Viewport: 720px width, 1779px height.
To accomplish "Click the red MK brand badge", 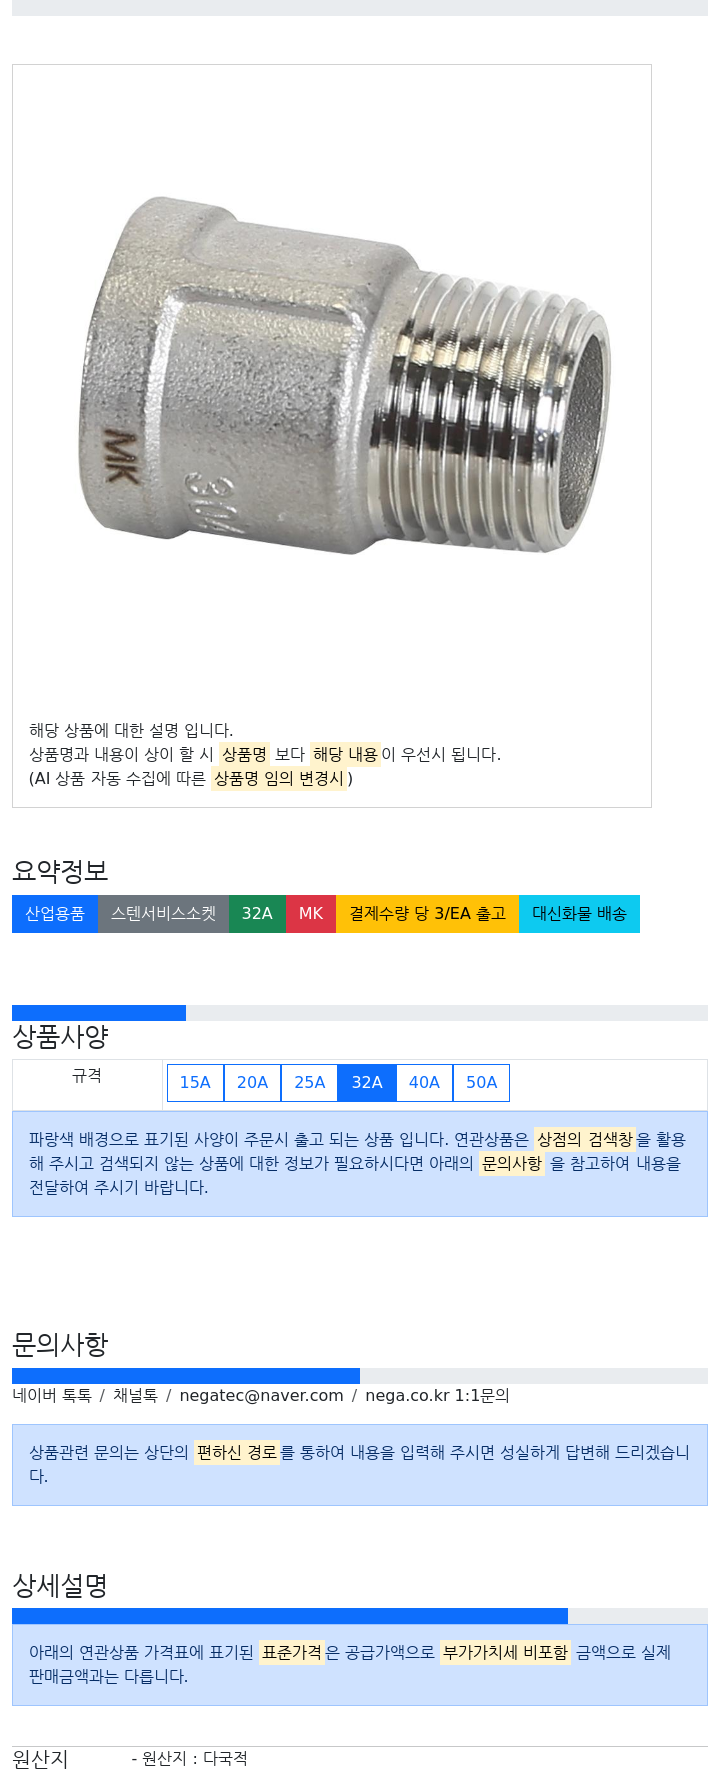I will 311,914.
